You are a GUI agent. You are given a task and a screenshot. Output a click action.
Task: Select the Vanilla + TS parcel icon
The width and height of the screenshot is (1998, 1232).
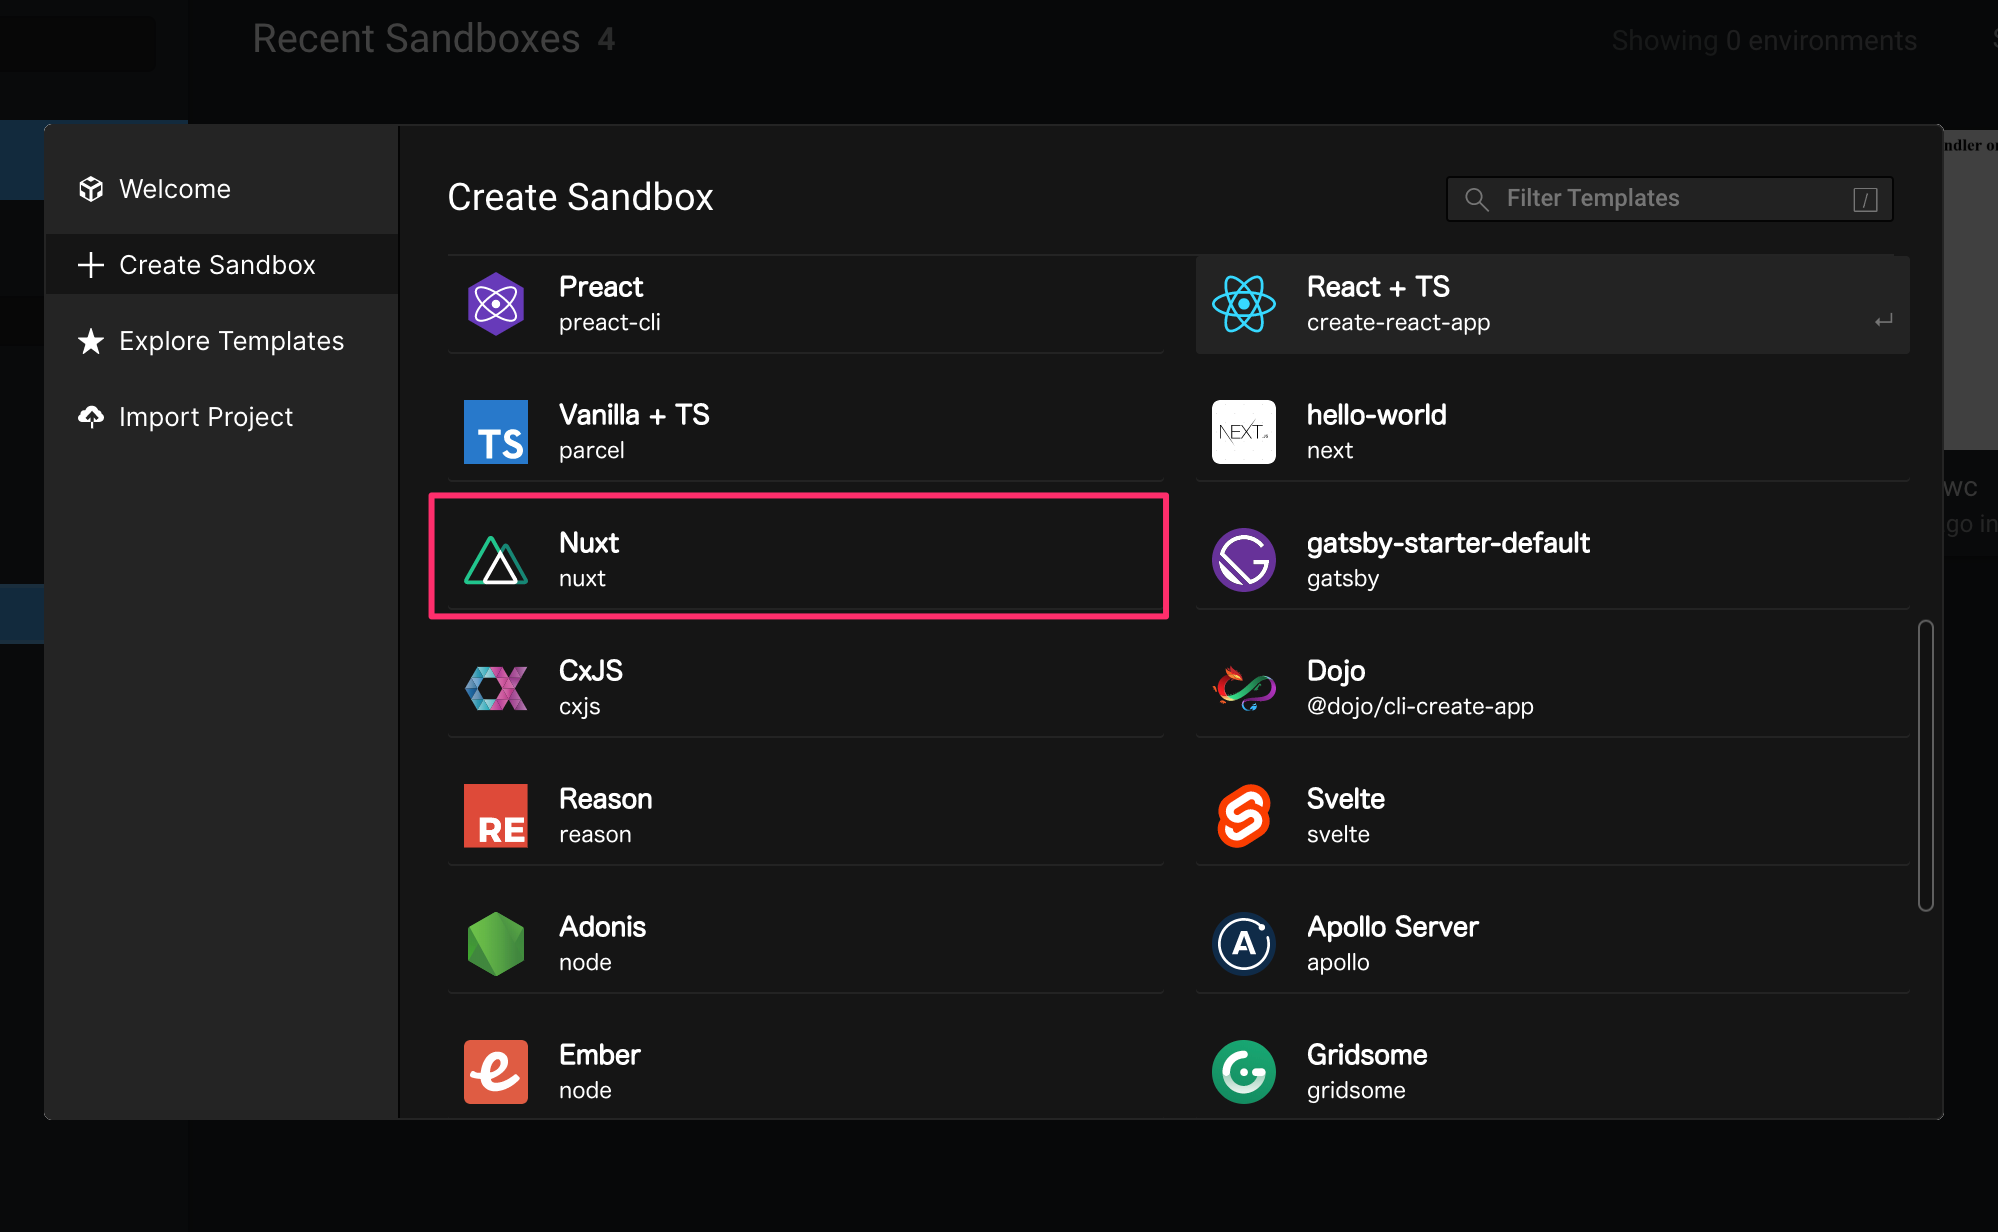(495, 431)
